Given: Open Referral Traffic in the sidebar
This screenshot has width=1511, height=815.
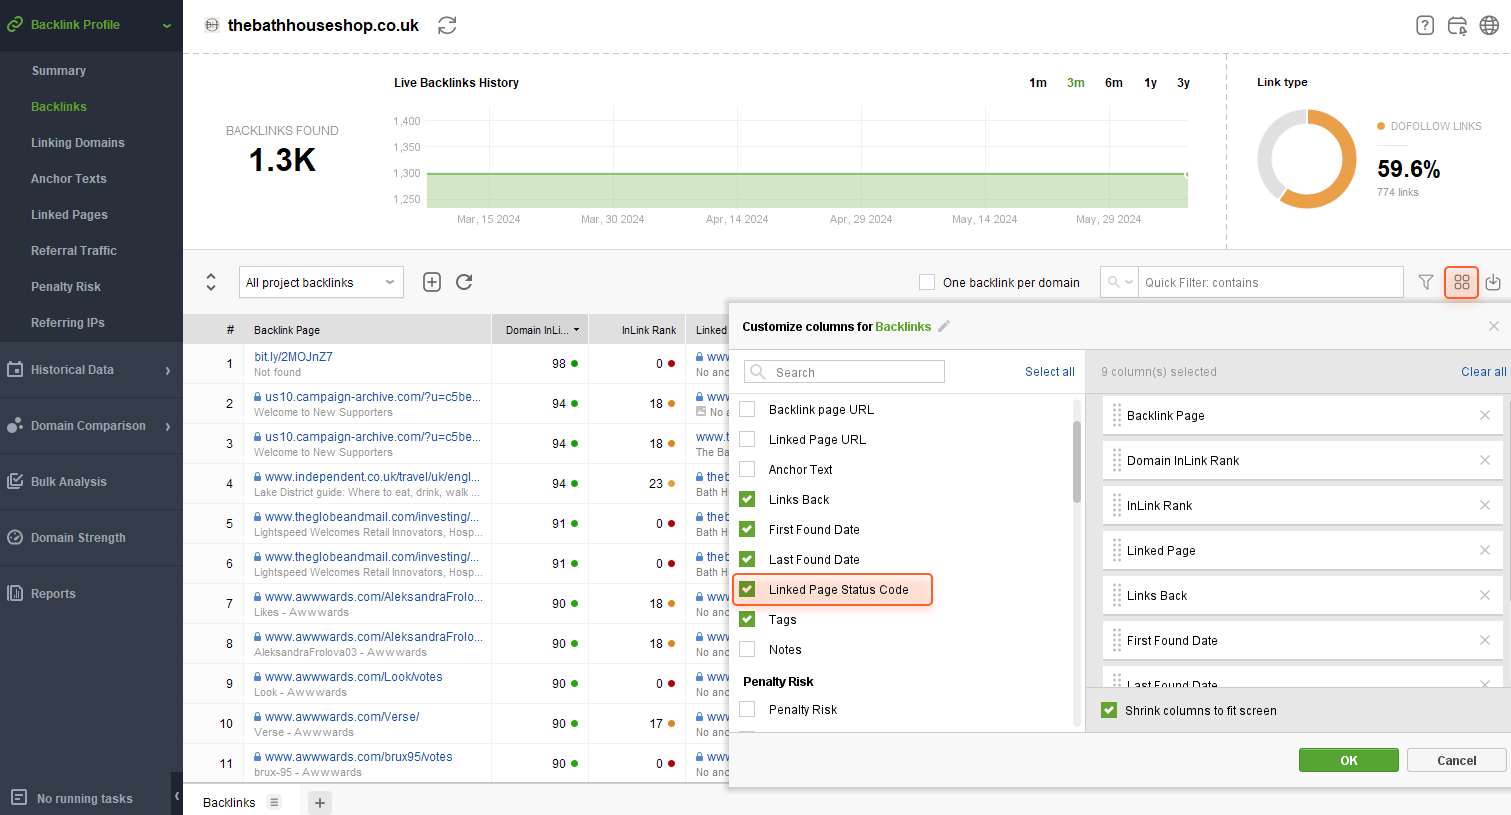Looking at the screenshot, I should point(74,251).
